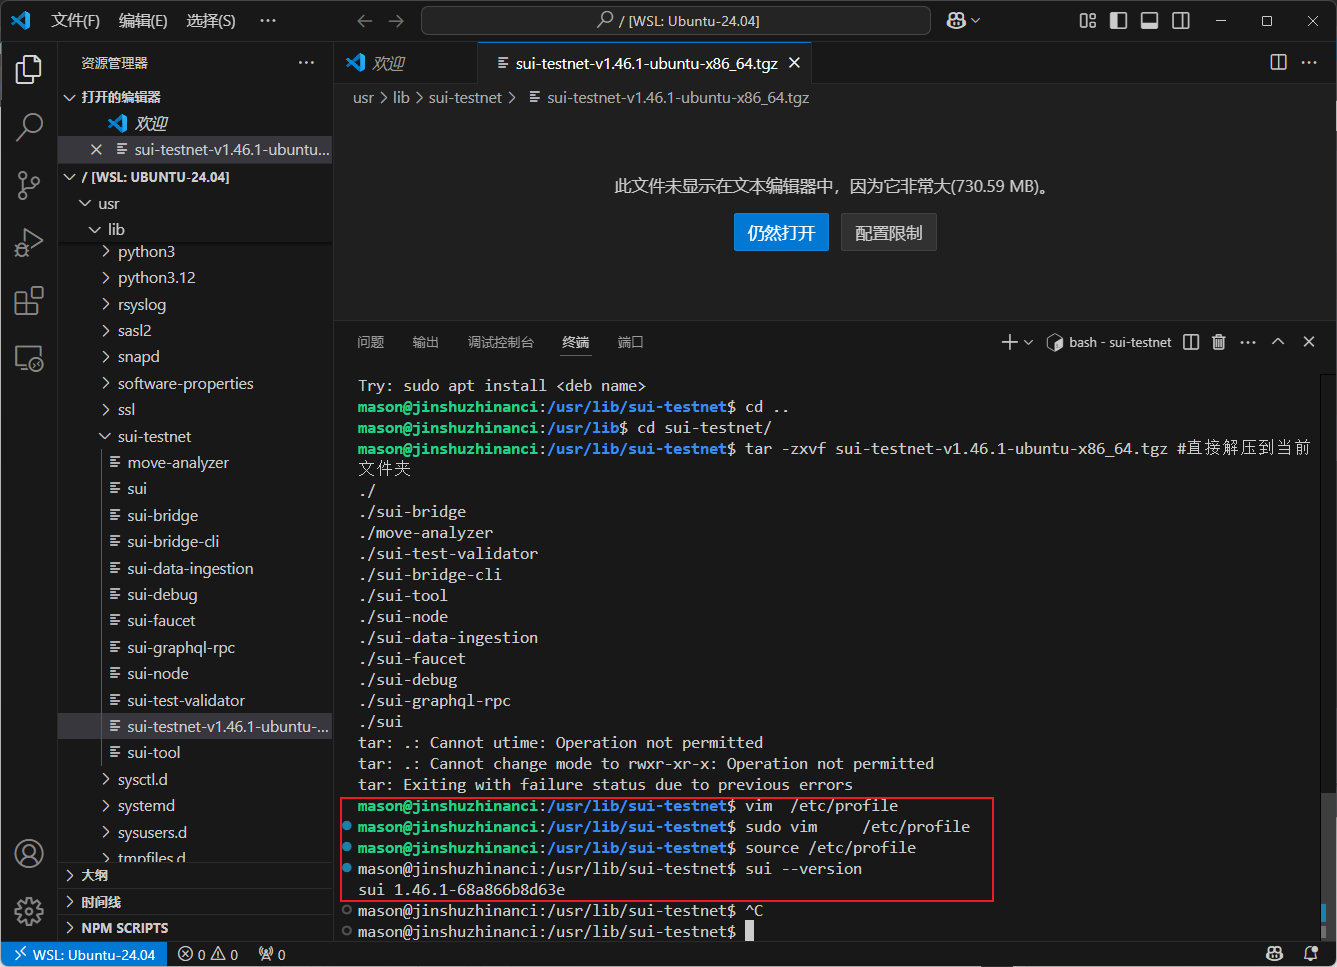The height and width of the screenshot is (967, 1337).
Task: Open the Copilot status icon in status bar
Action: coord(1274,954)
